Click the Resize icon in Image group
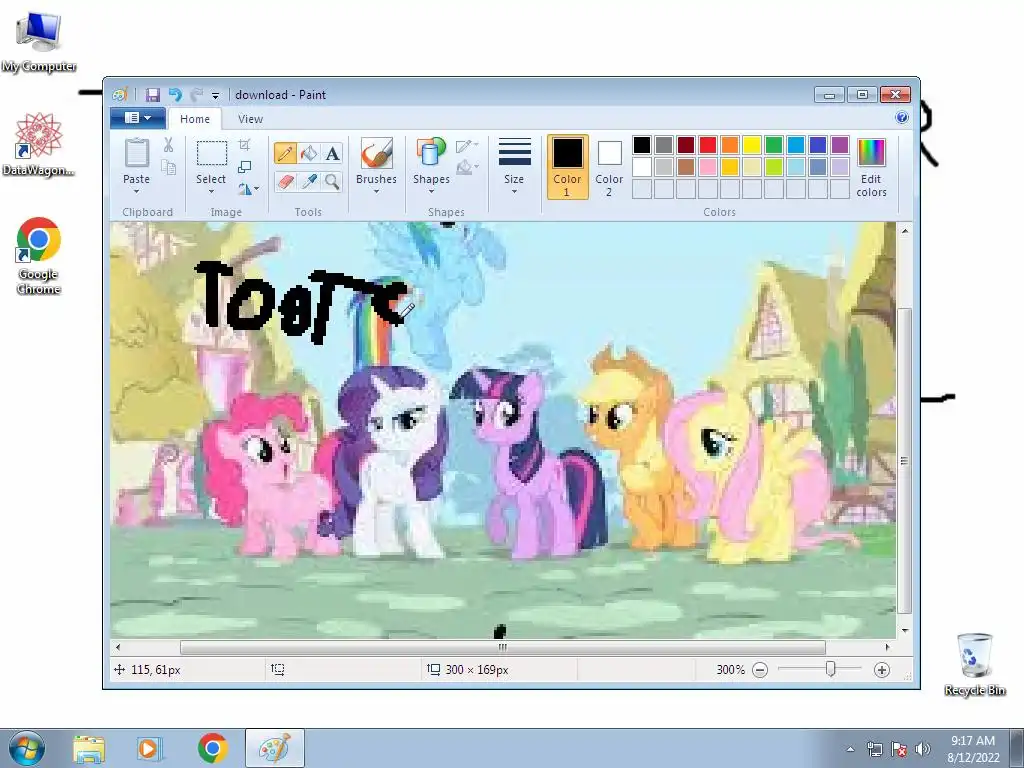1024x768 pixels. click(x=245, y=167)
